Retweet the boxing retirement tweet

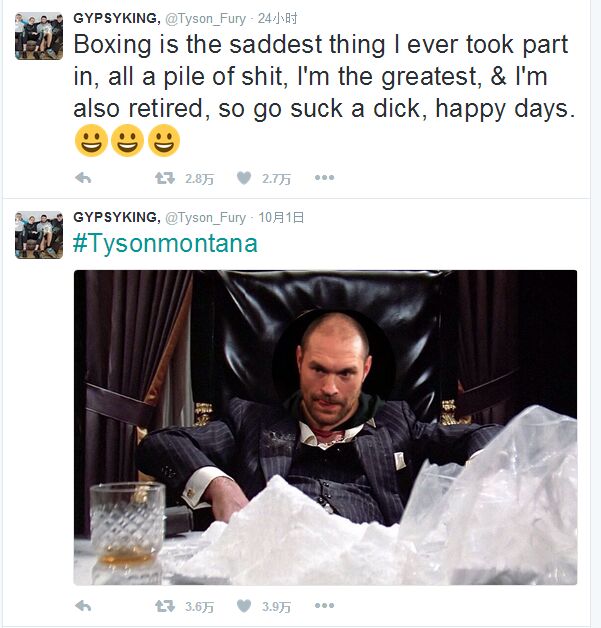(164, 178)
